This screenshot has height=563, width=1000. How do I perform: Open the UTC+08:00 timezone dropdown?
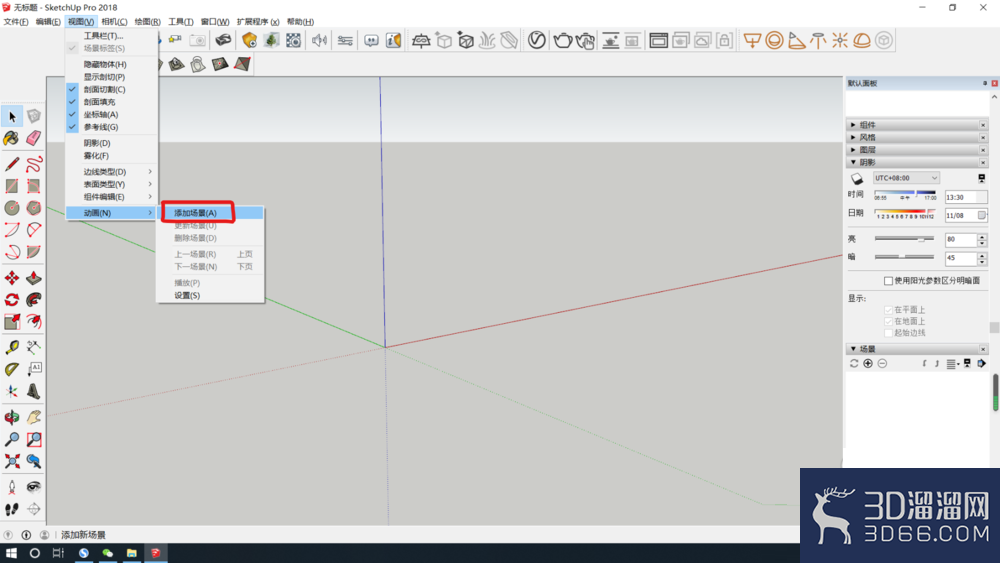(x=906, y=178)
